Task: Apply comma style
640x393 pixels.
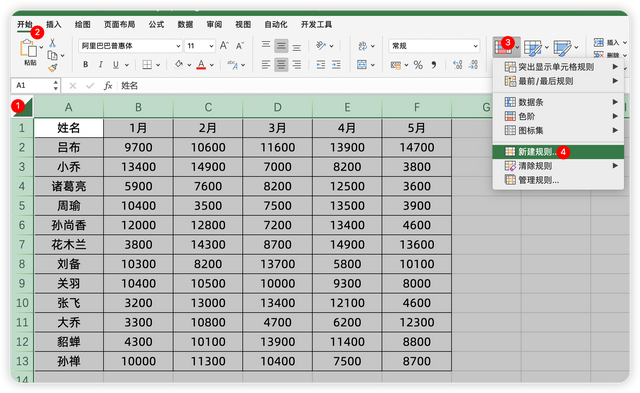Action: (433, 64)
